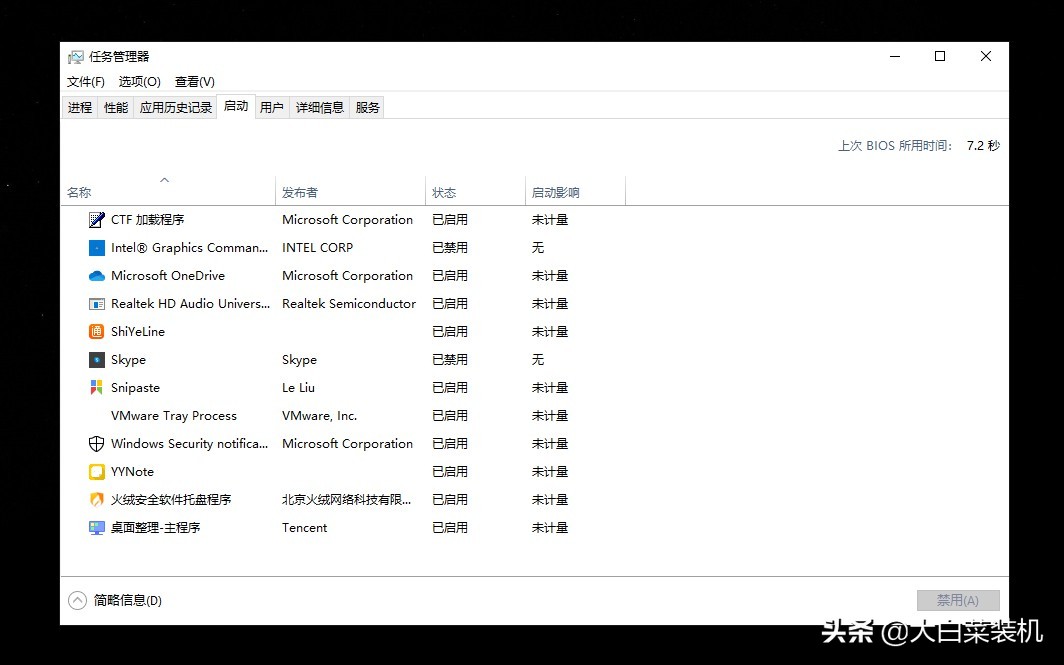Click the 7.2 秒 BIOS time value
Screen dimensions: 1064x665
983,146
